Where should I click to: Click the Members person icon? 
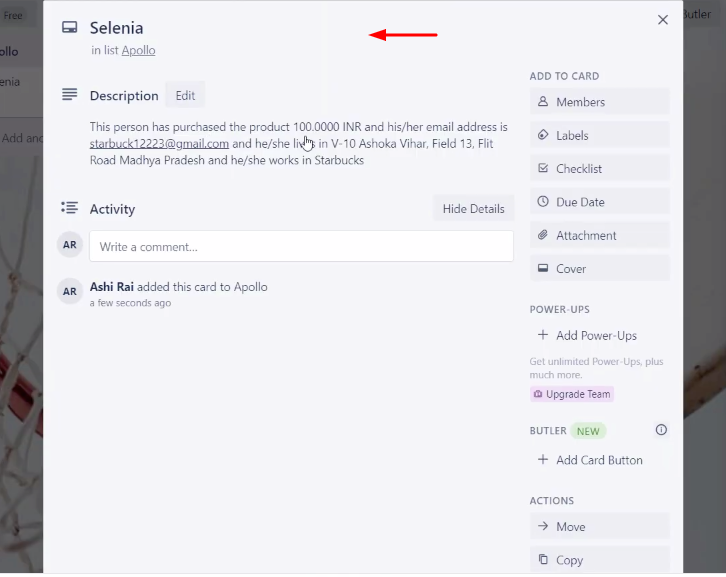point(543,101)
